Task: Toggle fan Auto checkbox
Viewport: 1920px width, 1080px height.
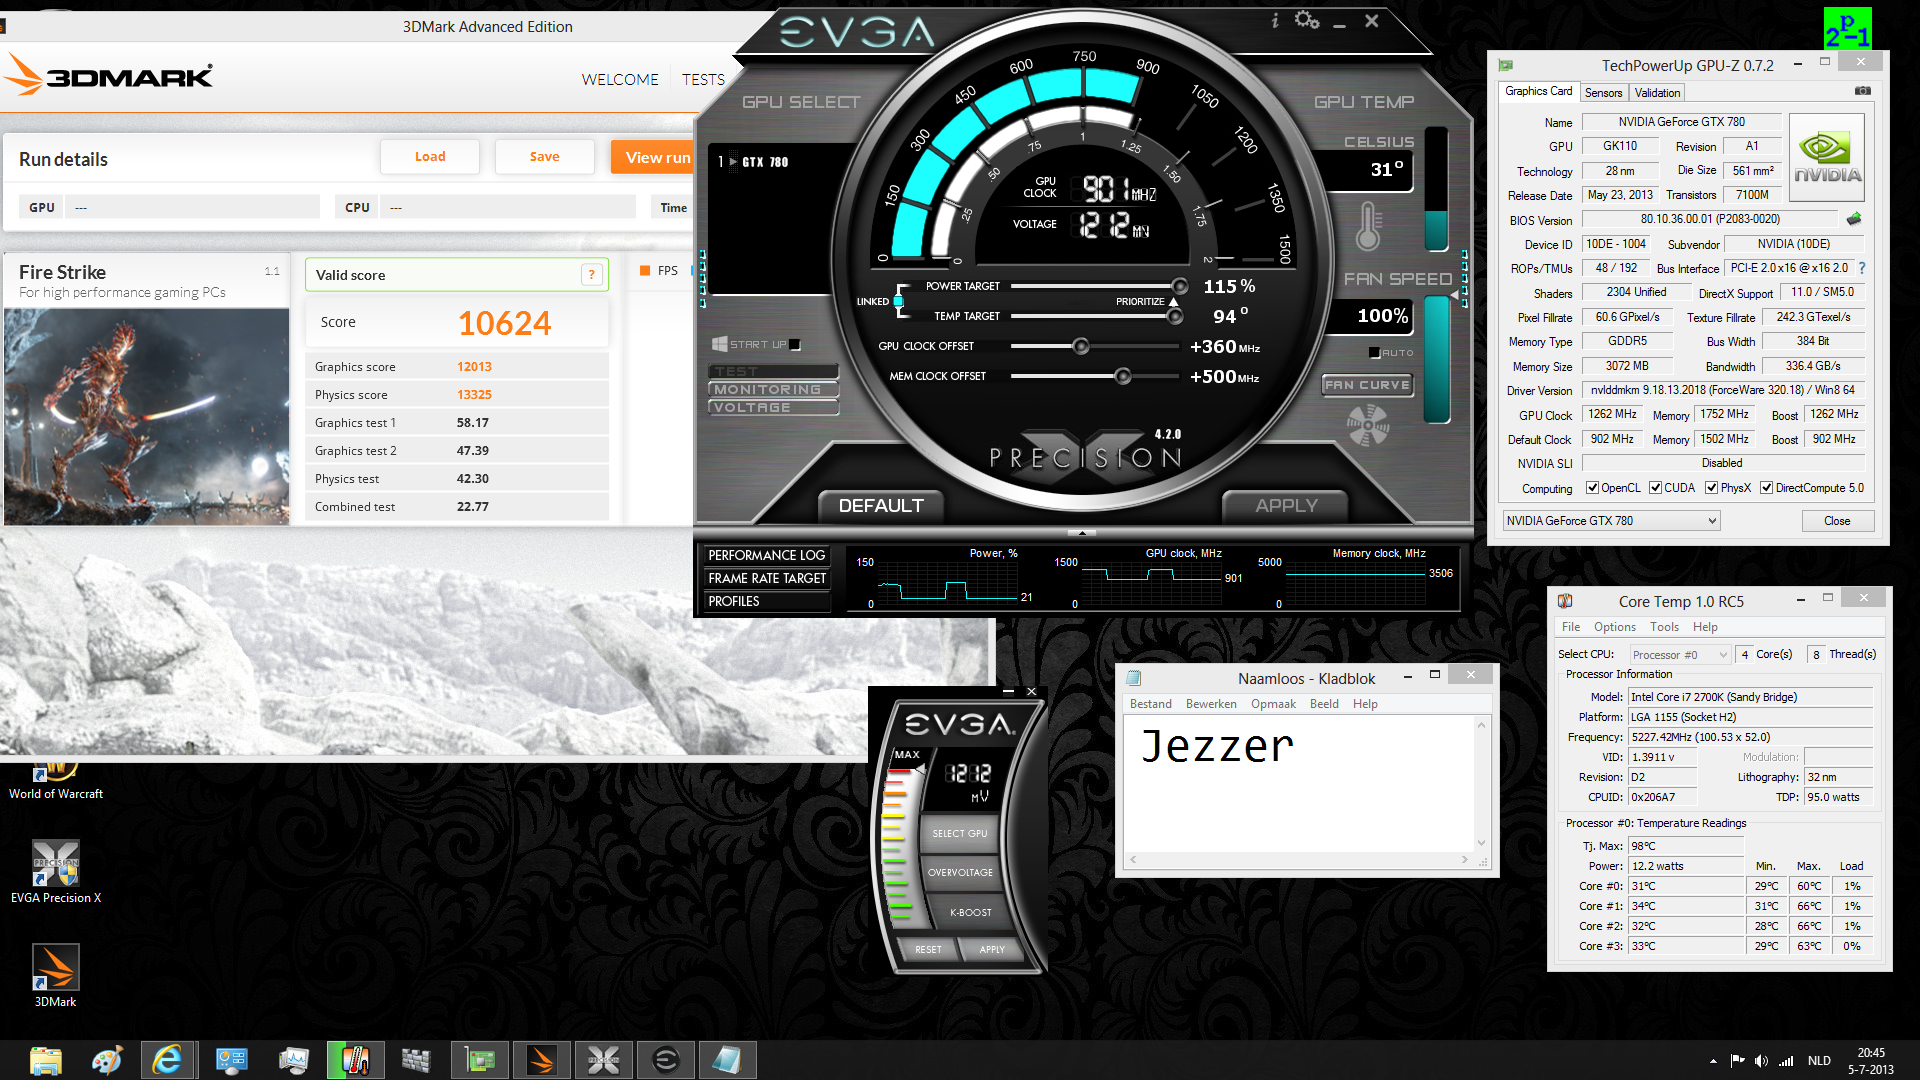Action: tap(1375, 353)
